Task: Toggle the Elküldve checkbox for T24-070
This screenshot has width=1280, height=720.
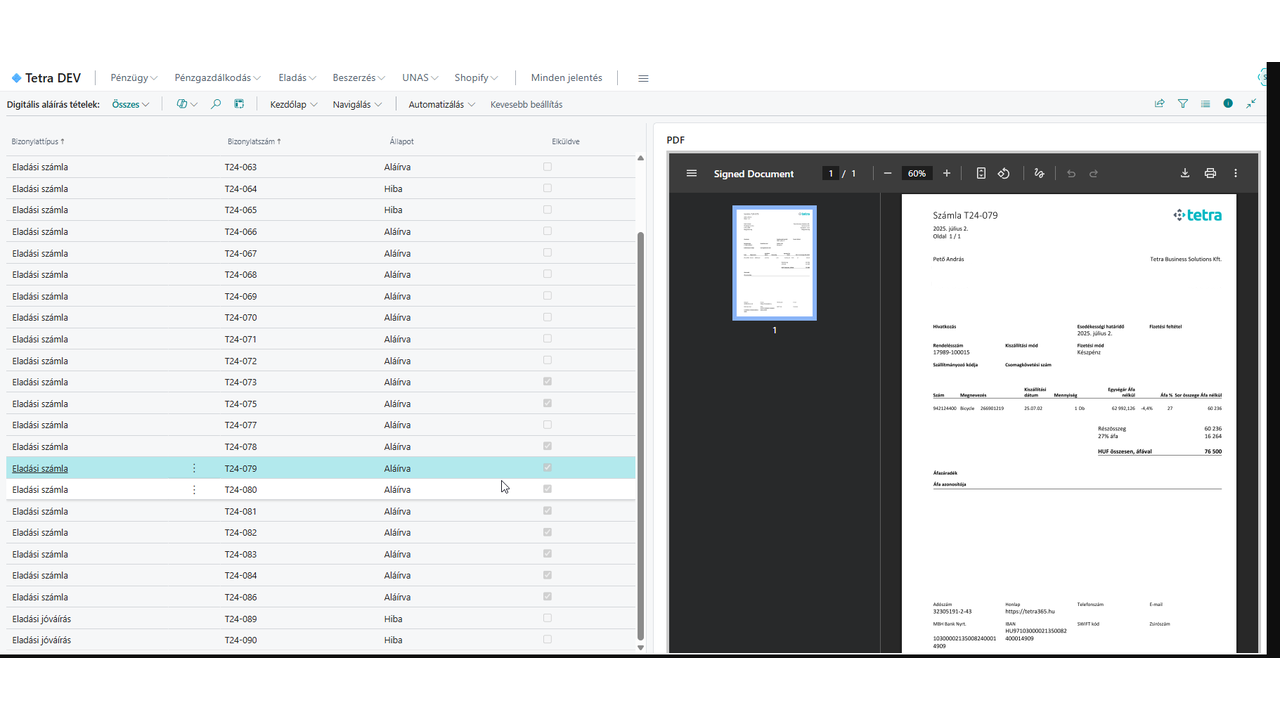Action: pyautogui.click(x=547, y=317)
